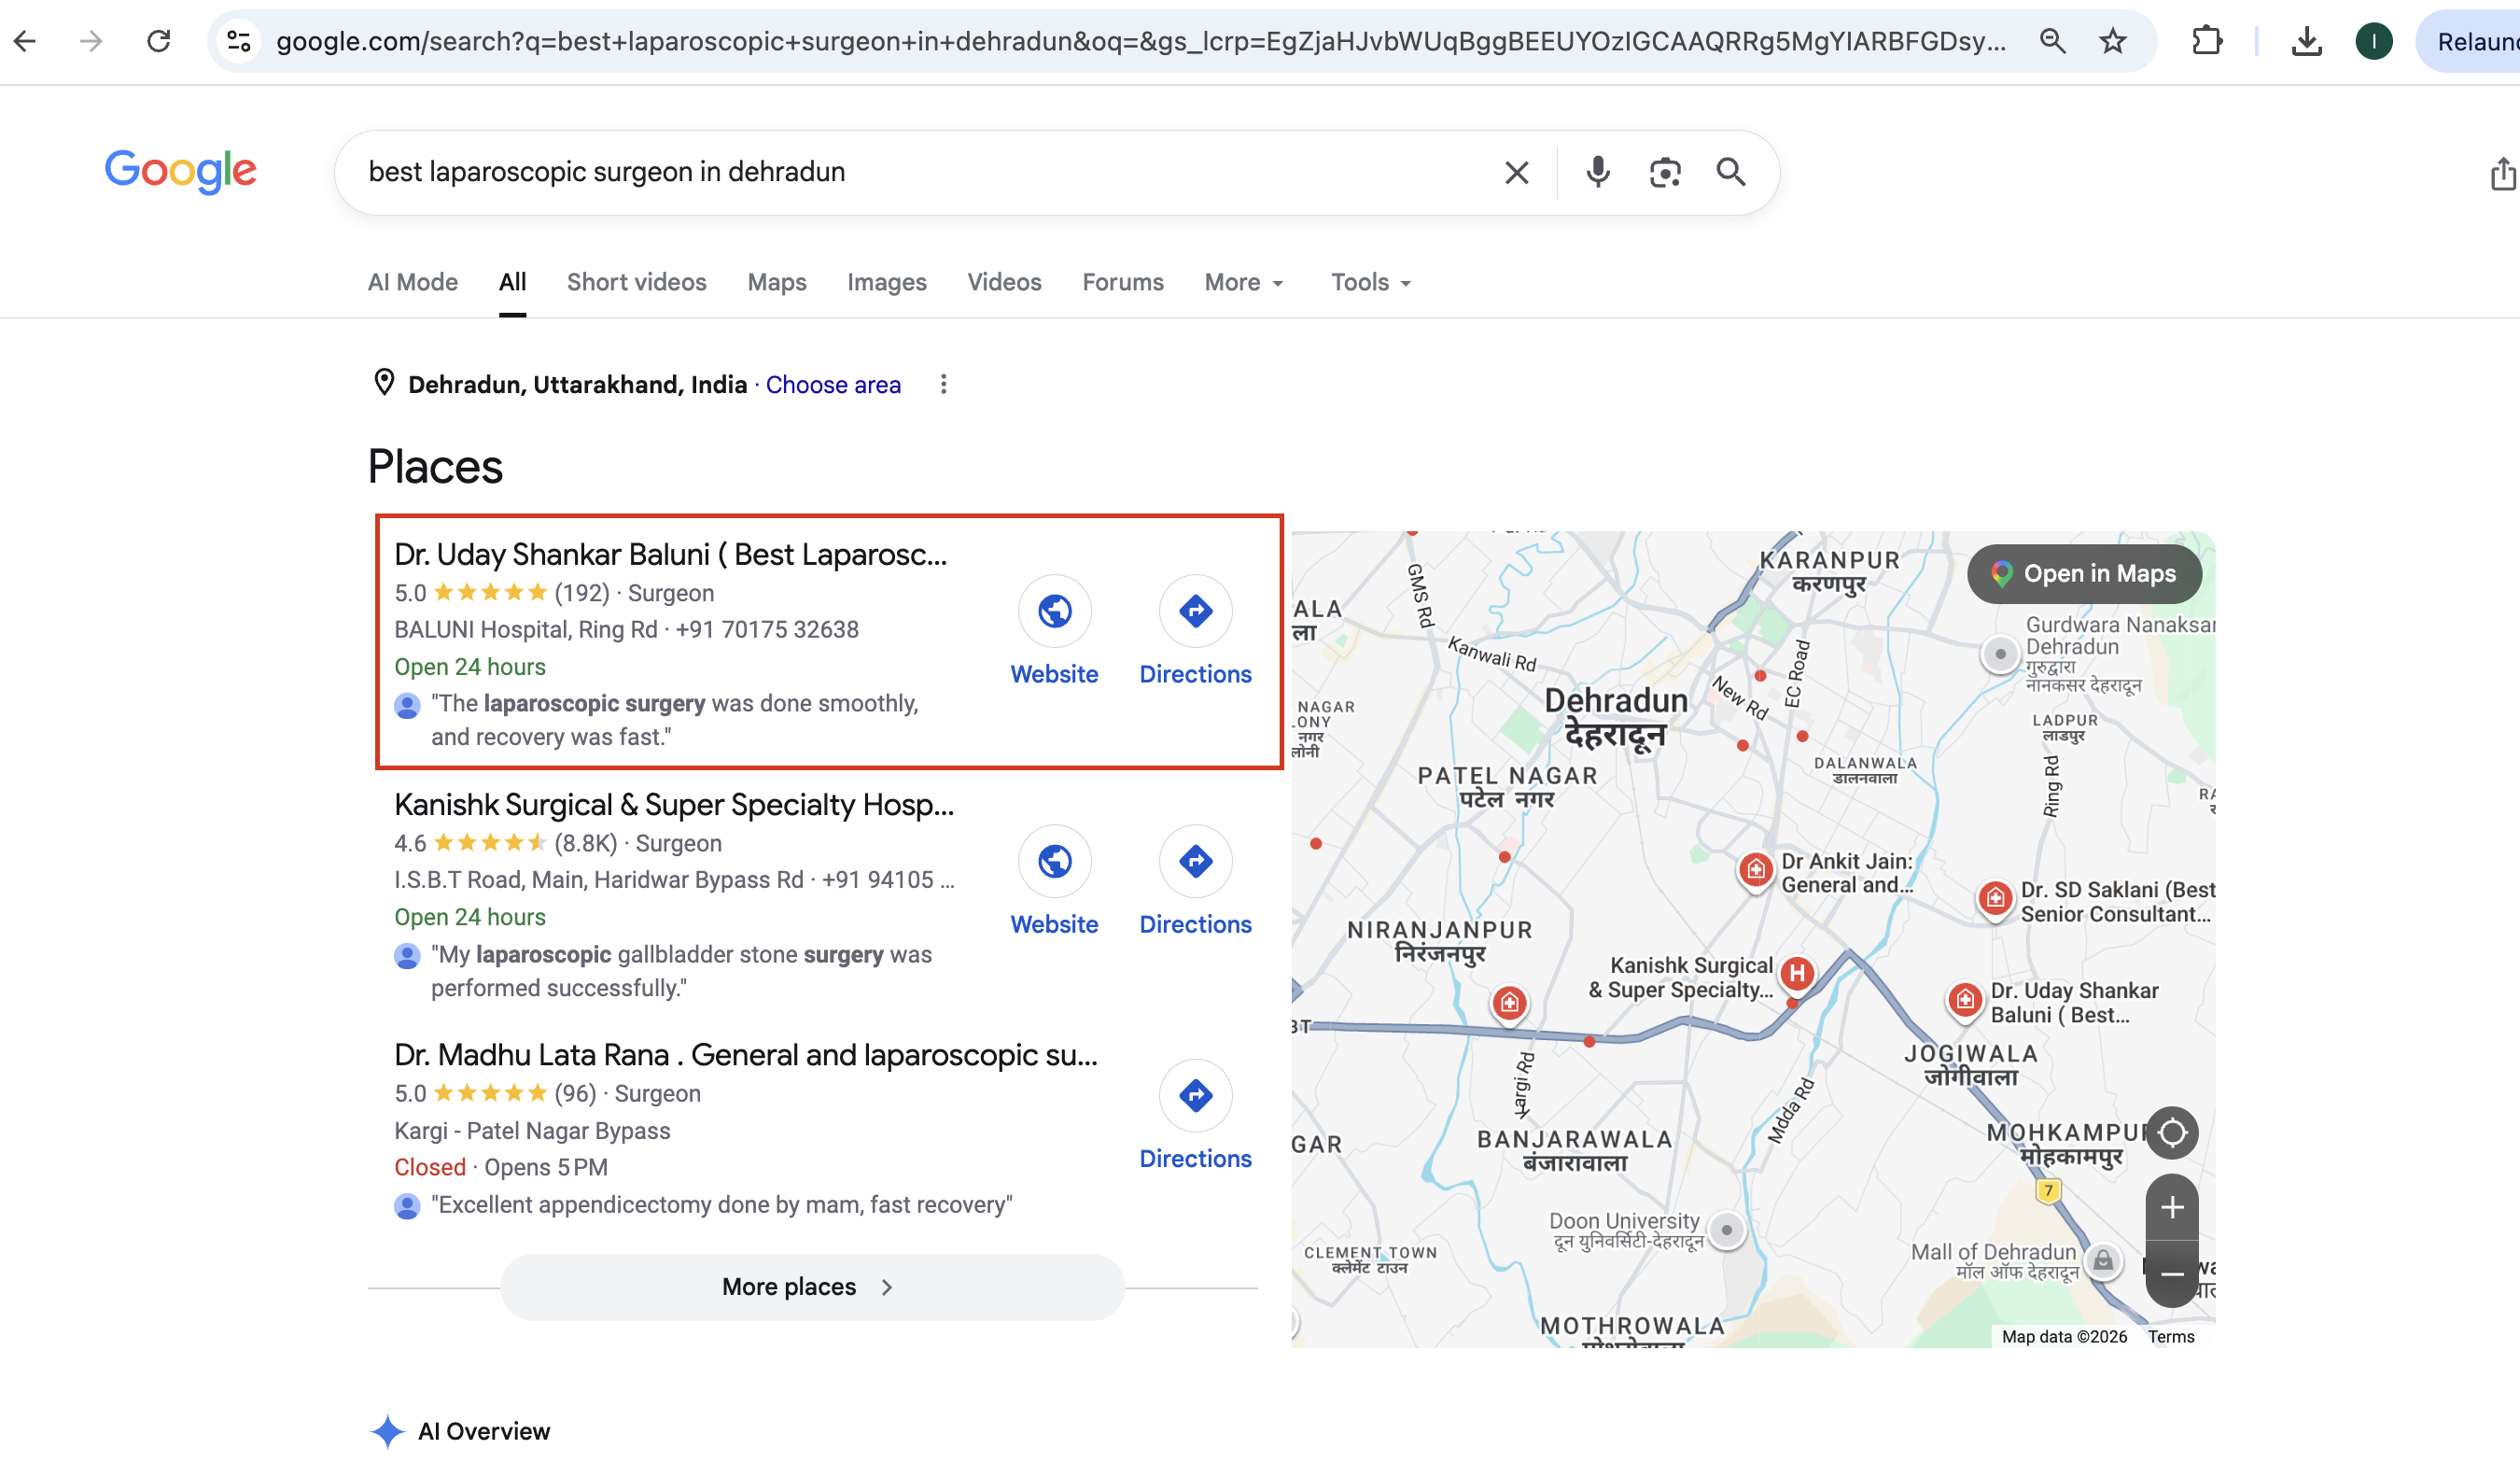Open Short videos tab
Viewport: 2520px width, 1477px height.
[636, 282]
